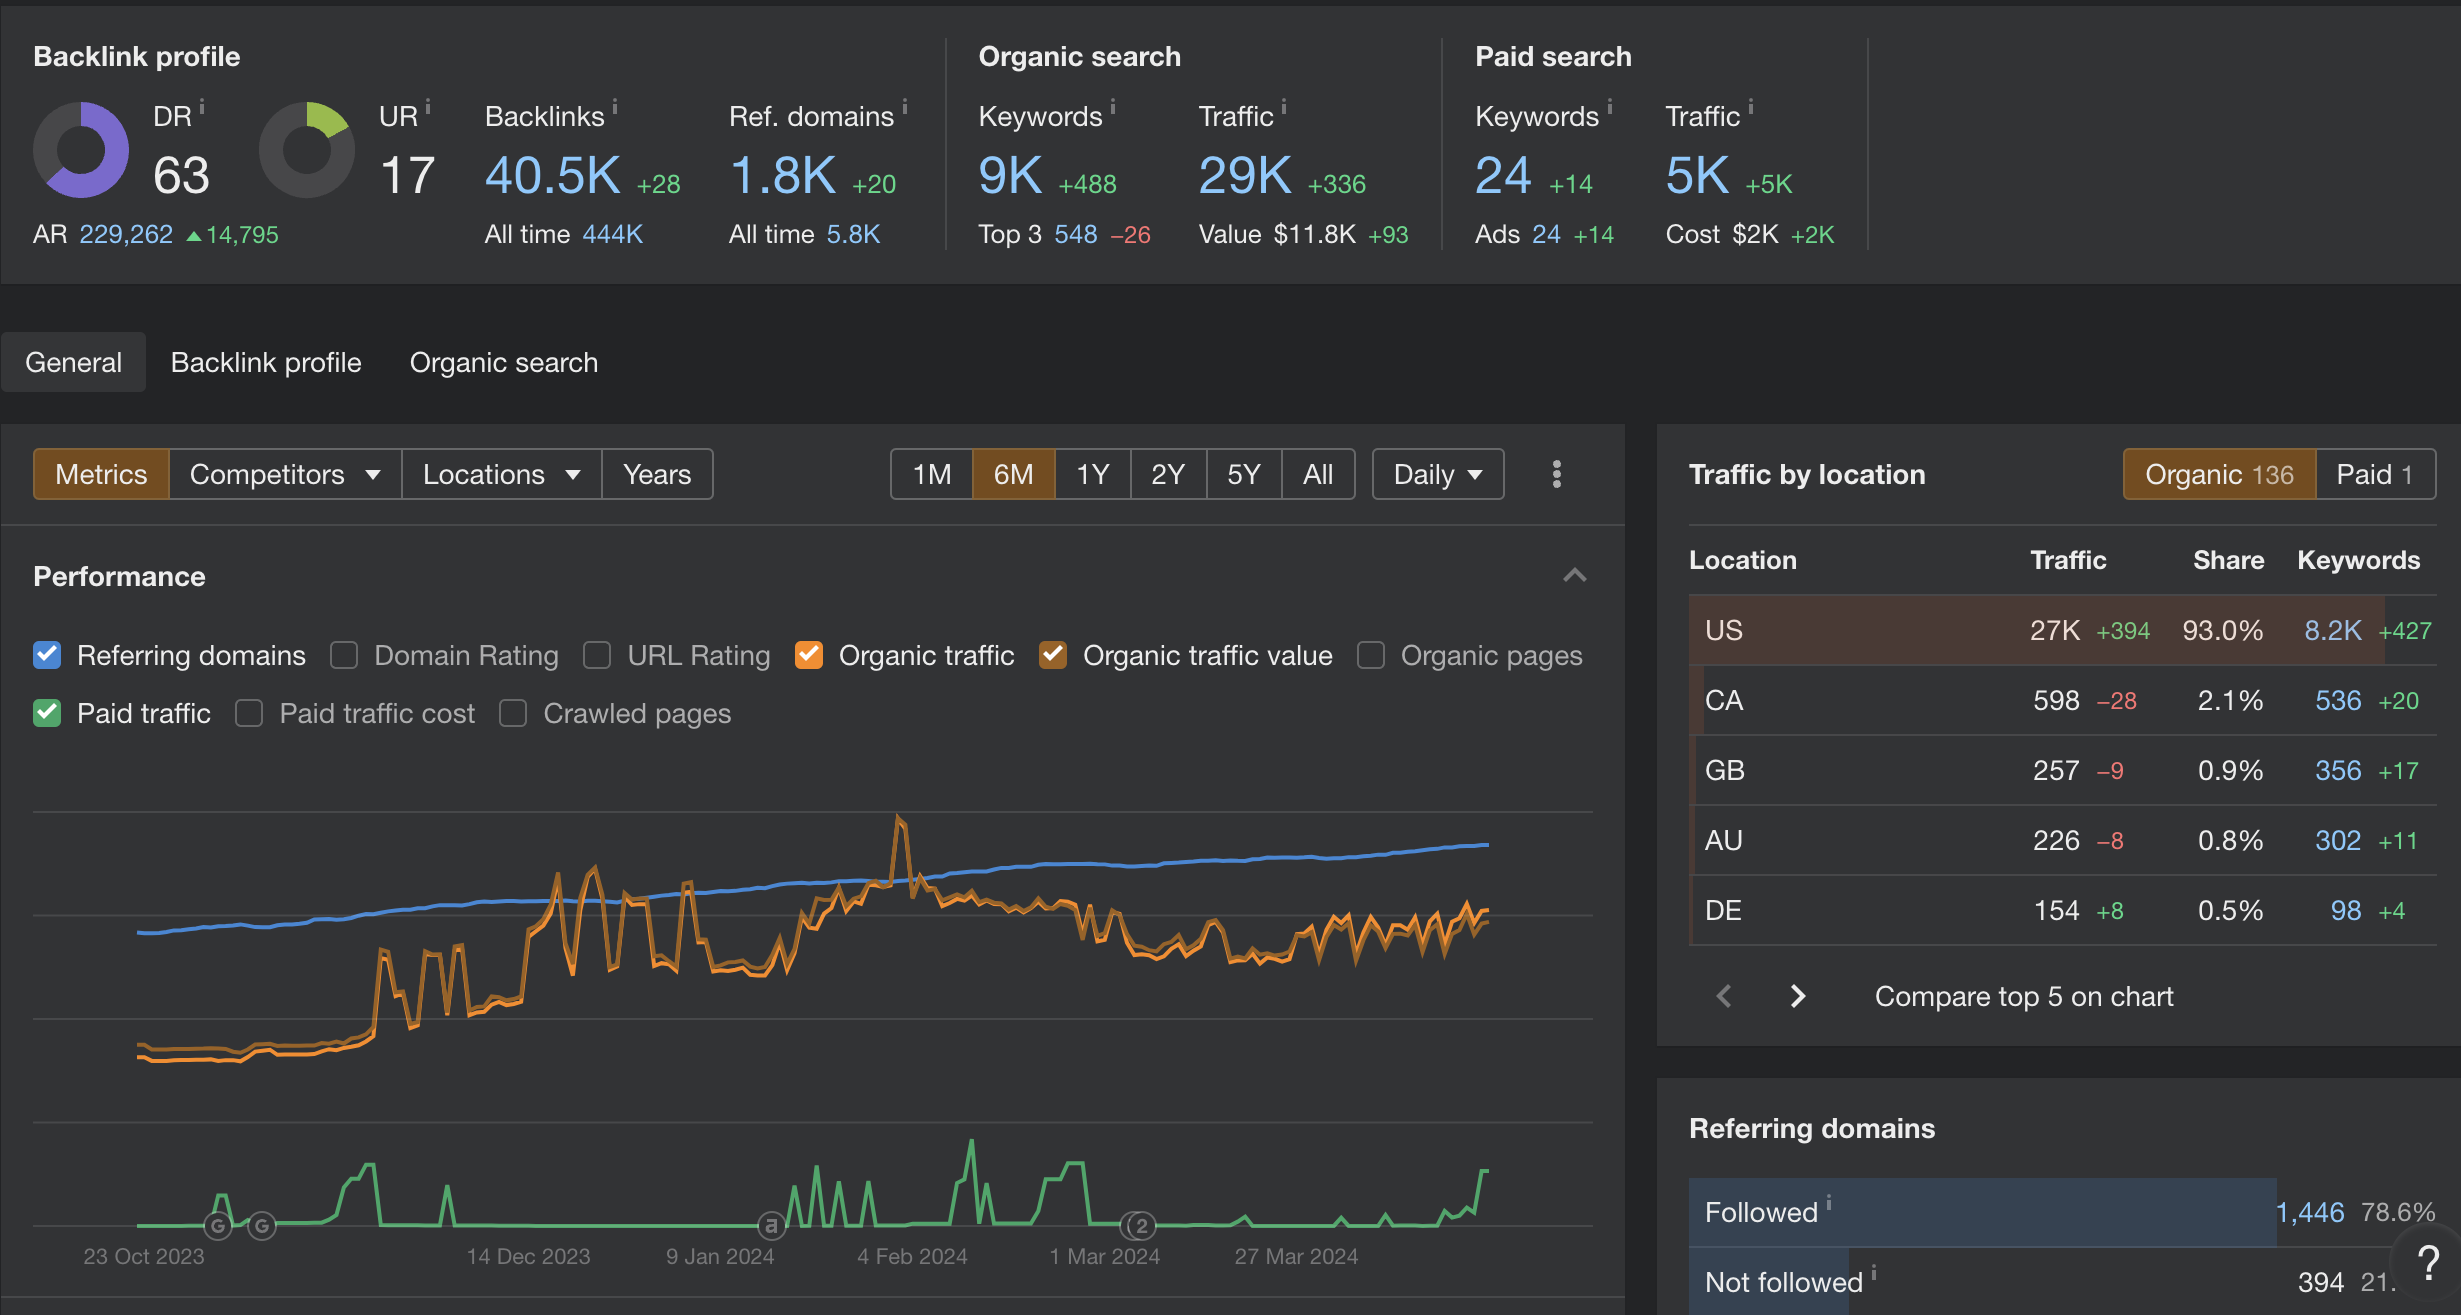Open the Locations dropdown

tap(501, 474)
